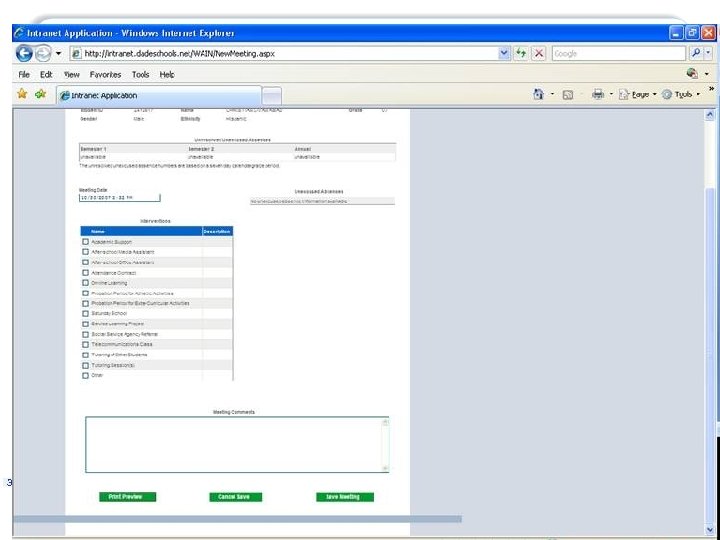Open the search provider options dropdown arrow

[x=708, y=53]
